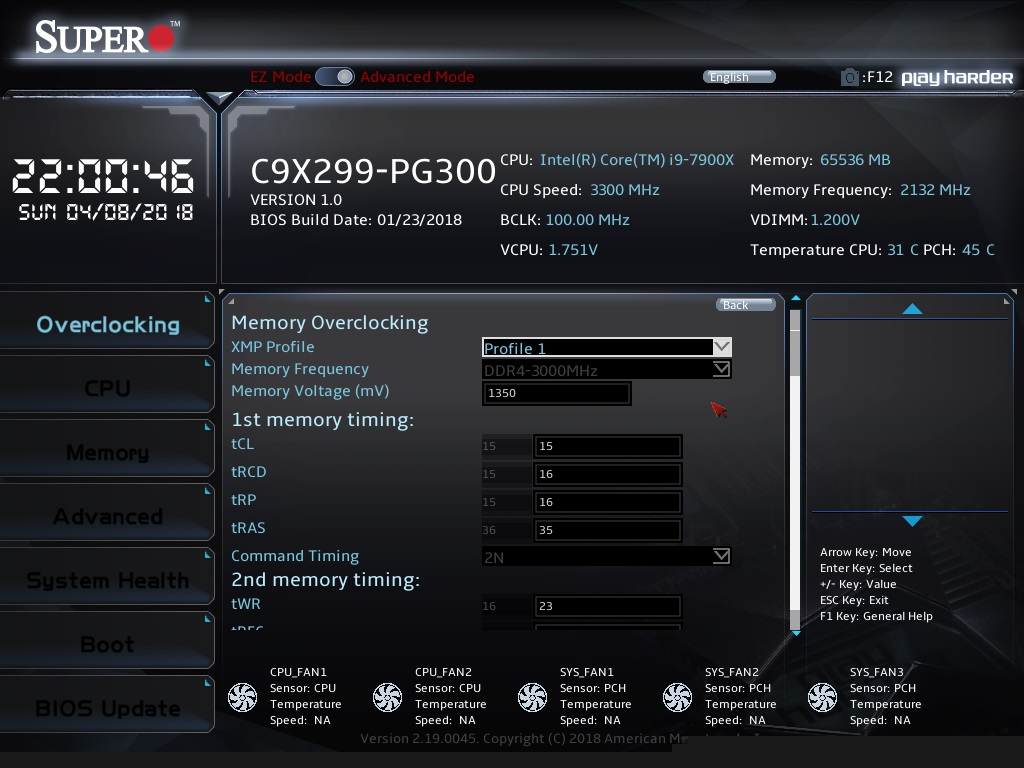The width and height of the screenshot is (1024, 768).
Task: Open the System Health menu
Action: pyautogui.click(x=107, y=580)
